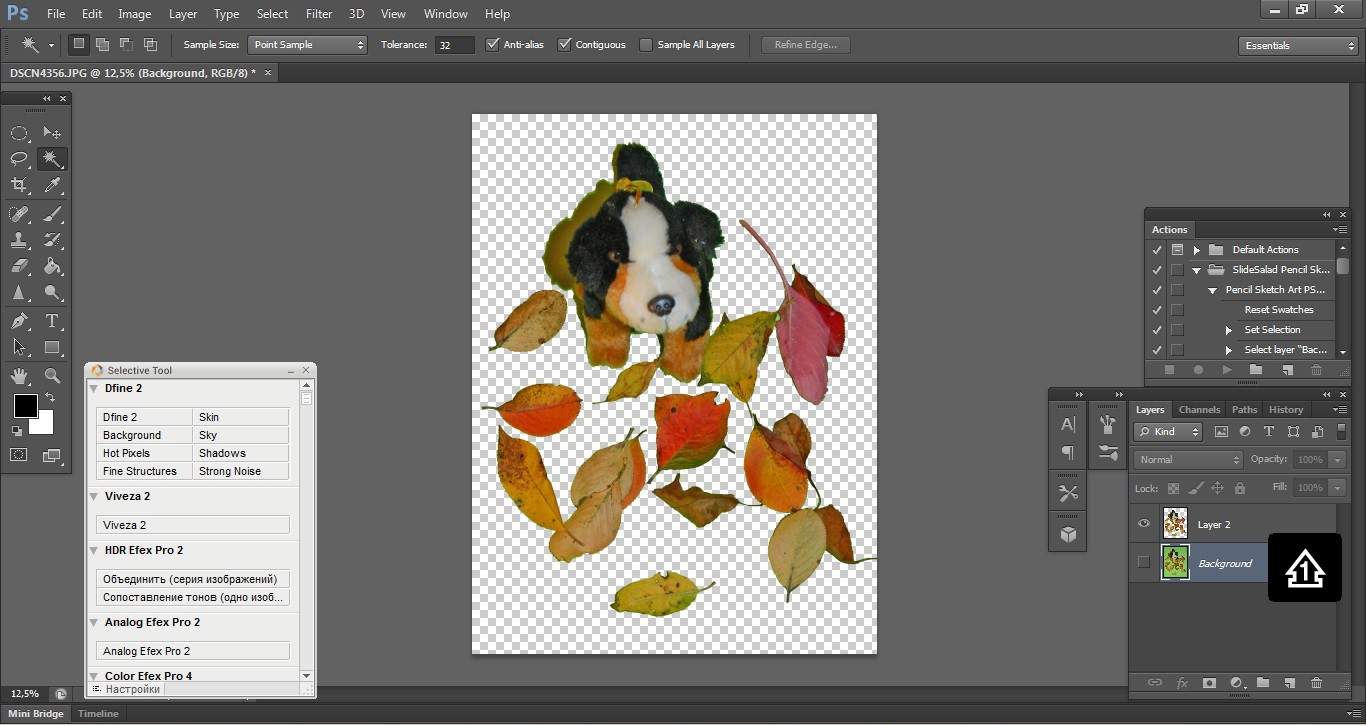Select the Lasso tool
The height and width of the screenshot is (726, 1366).
19,159
